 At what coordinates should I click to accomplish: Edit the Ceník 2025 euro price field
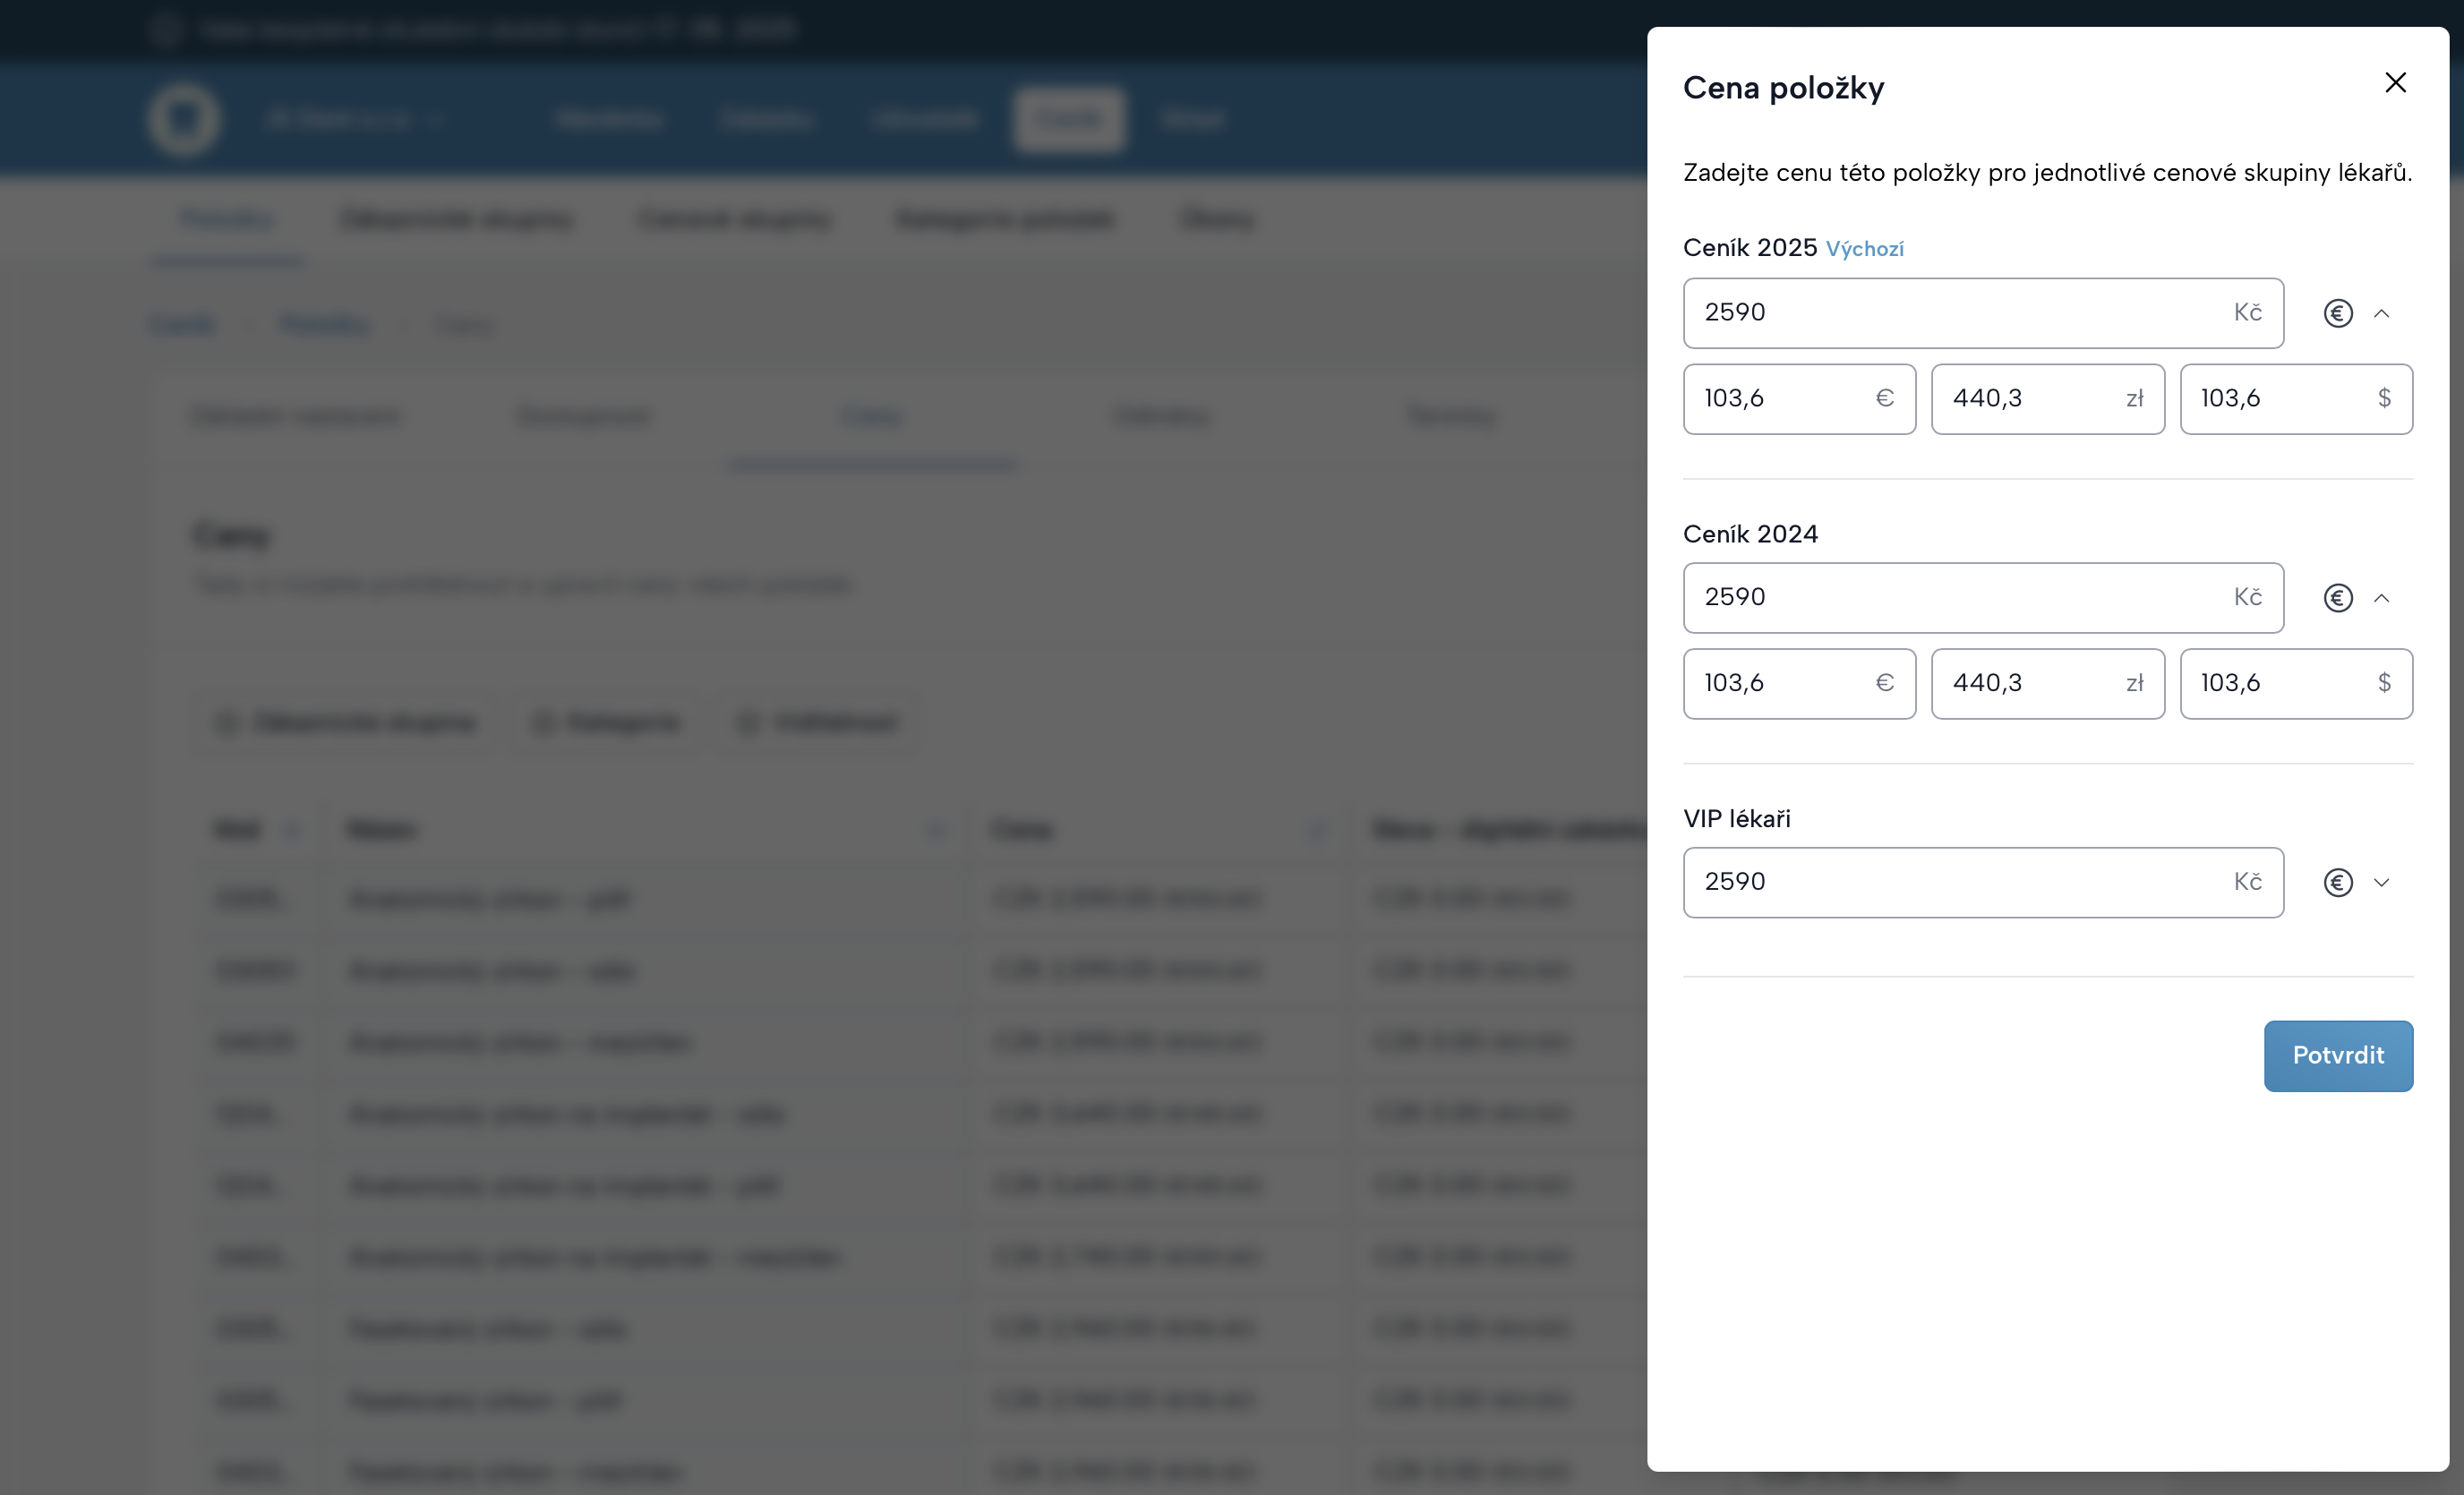coord(1799,399)
